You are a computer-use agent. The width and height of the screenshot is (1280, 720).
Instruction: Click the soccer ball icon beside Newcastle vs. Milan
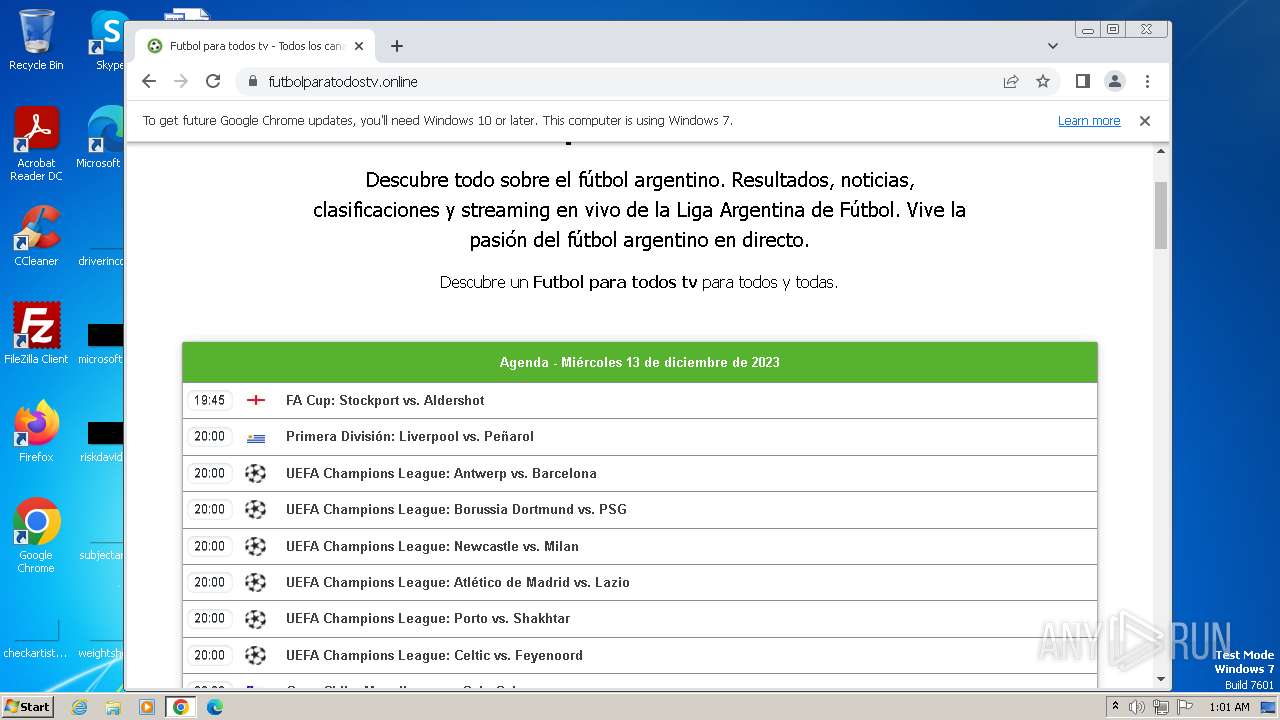pyautogui.click(x=256, y=546)
